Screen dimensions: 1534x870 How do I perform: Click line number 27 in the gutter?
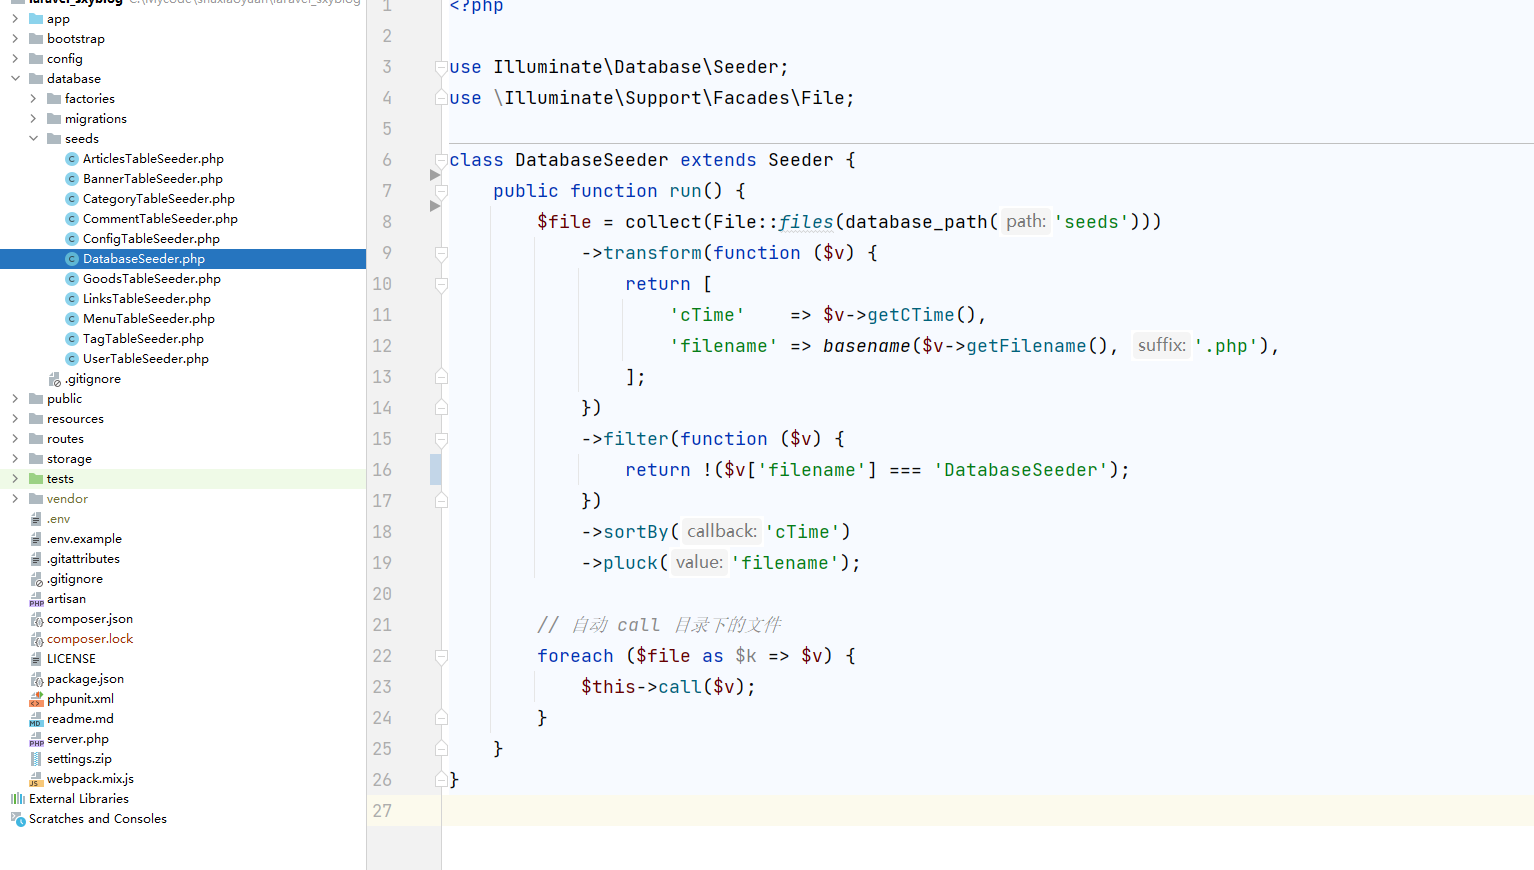click(382, 811)
